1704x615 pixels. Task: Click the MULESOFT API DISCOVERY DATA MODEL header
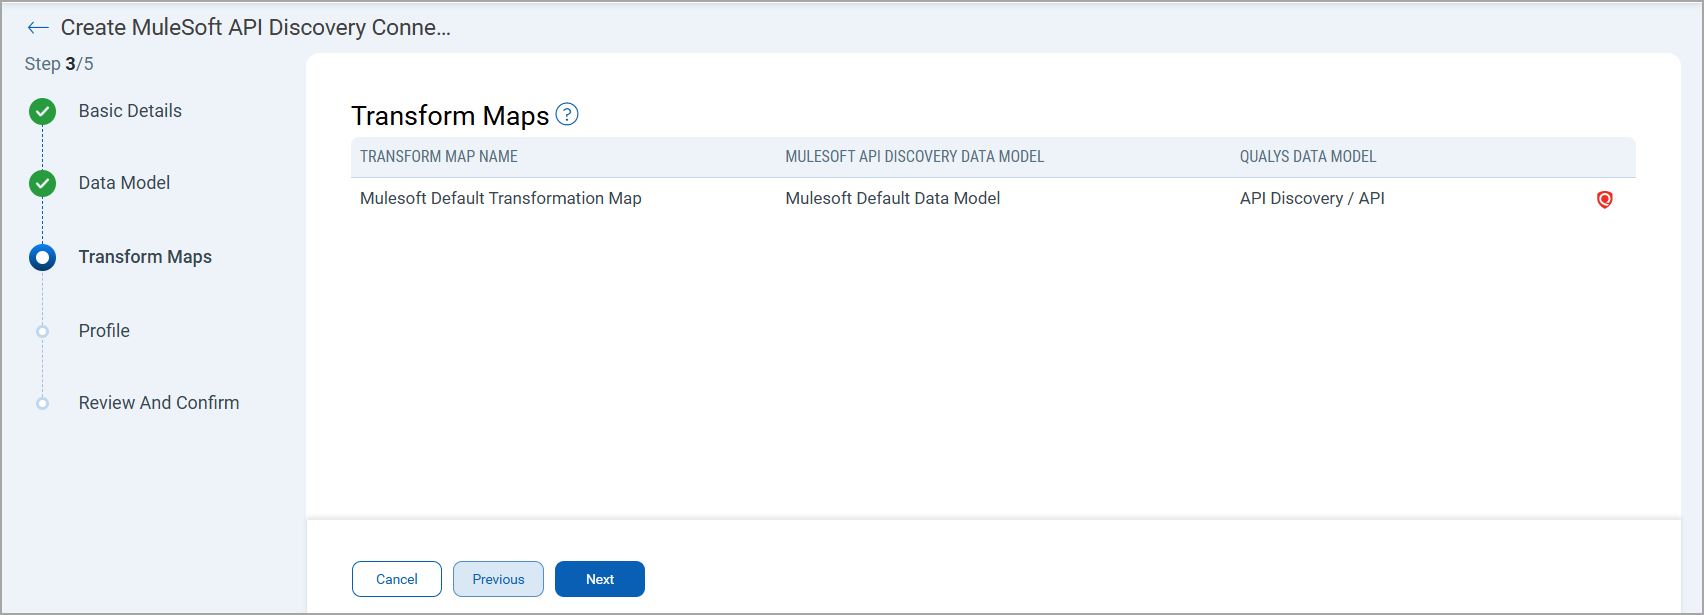click(x=914, y=157)
